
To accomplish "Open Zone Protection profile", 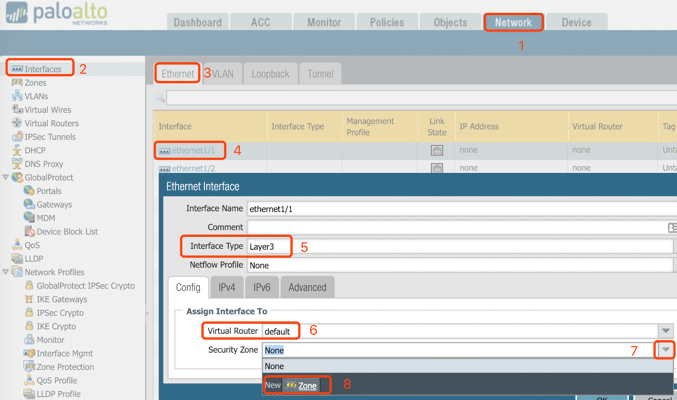I will coord(64,367).
